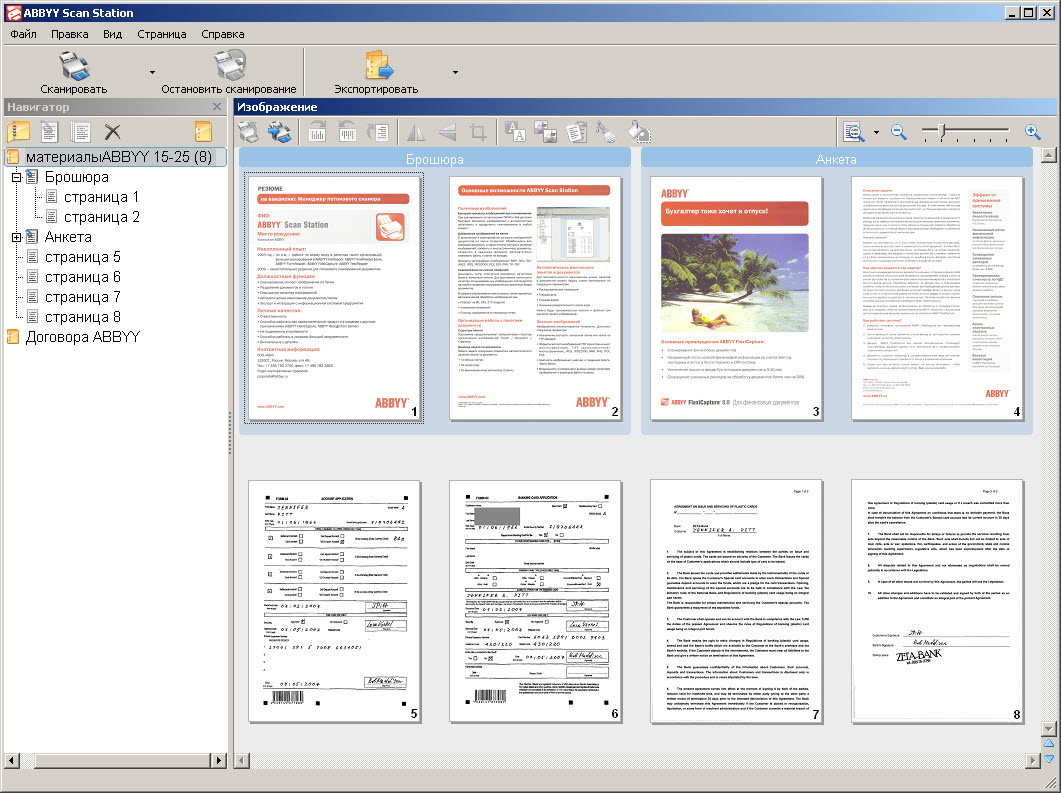Open the Правка menu
This screenshot has width=1061, height=793.
70,34
